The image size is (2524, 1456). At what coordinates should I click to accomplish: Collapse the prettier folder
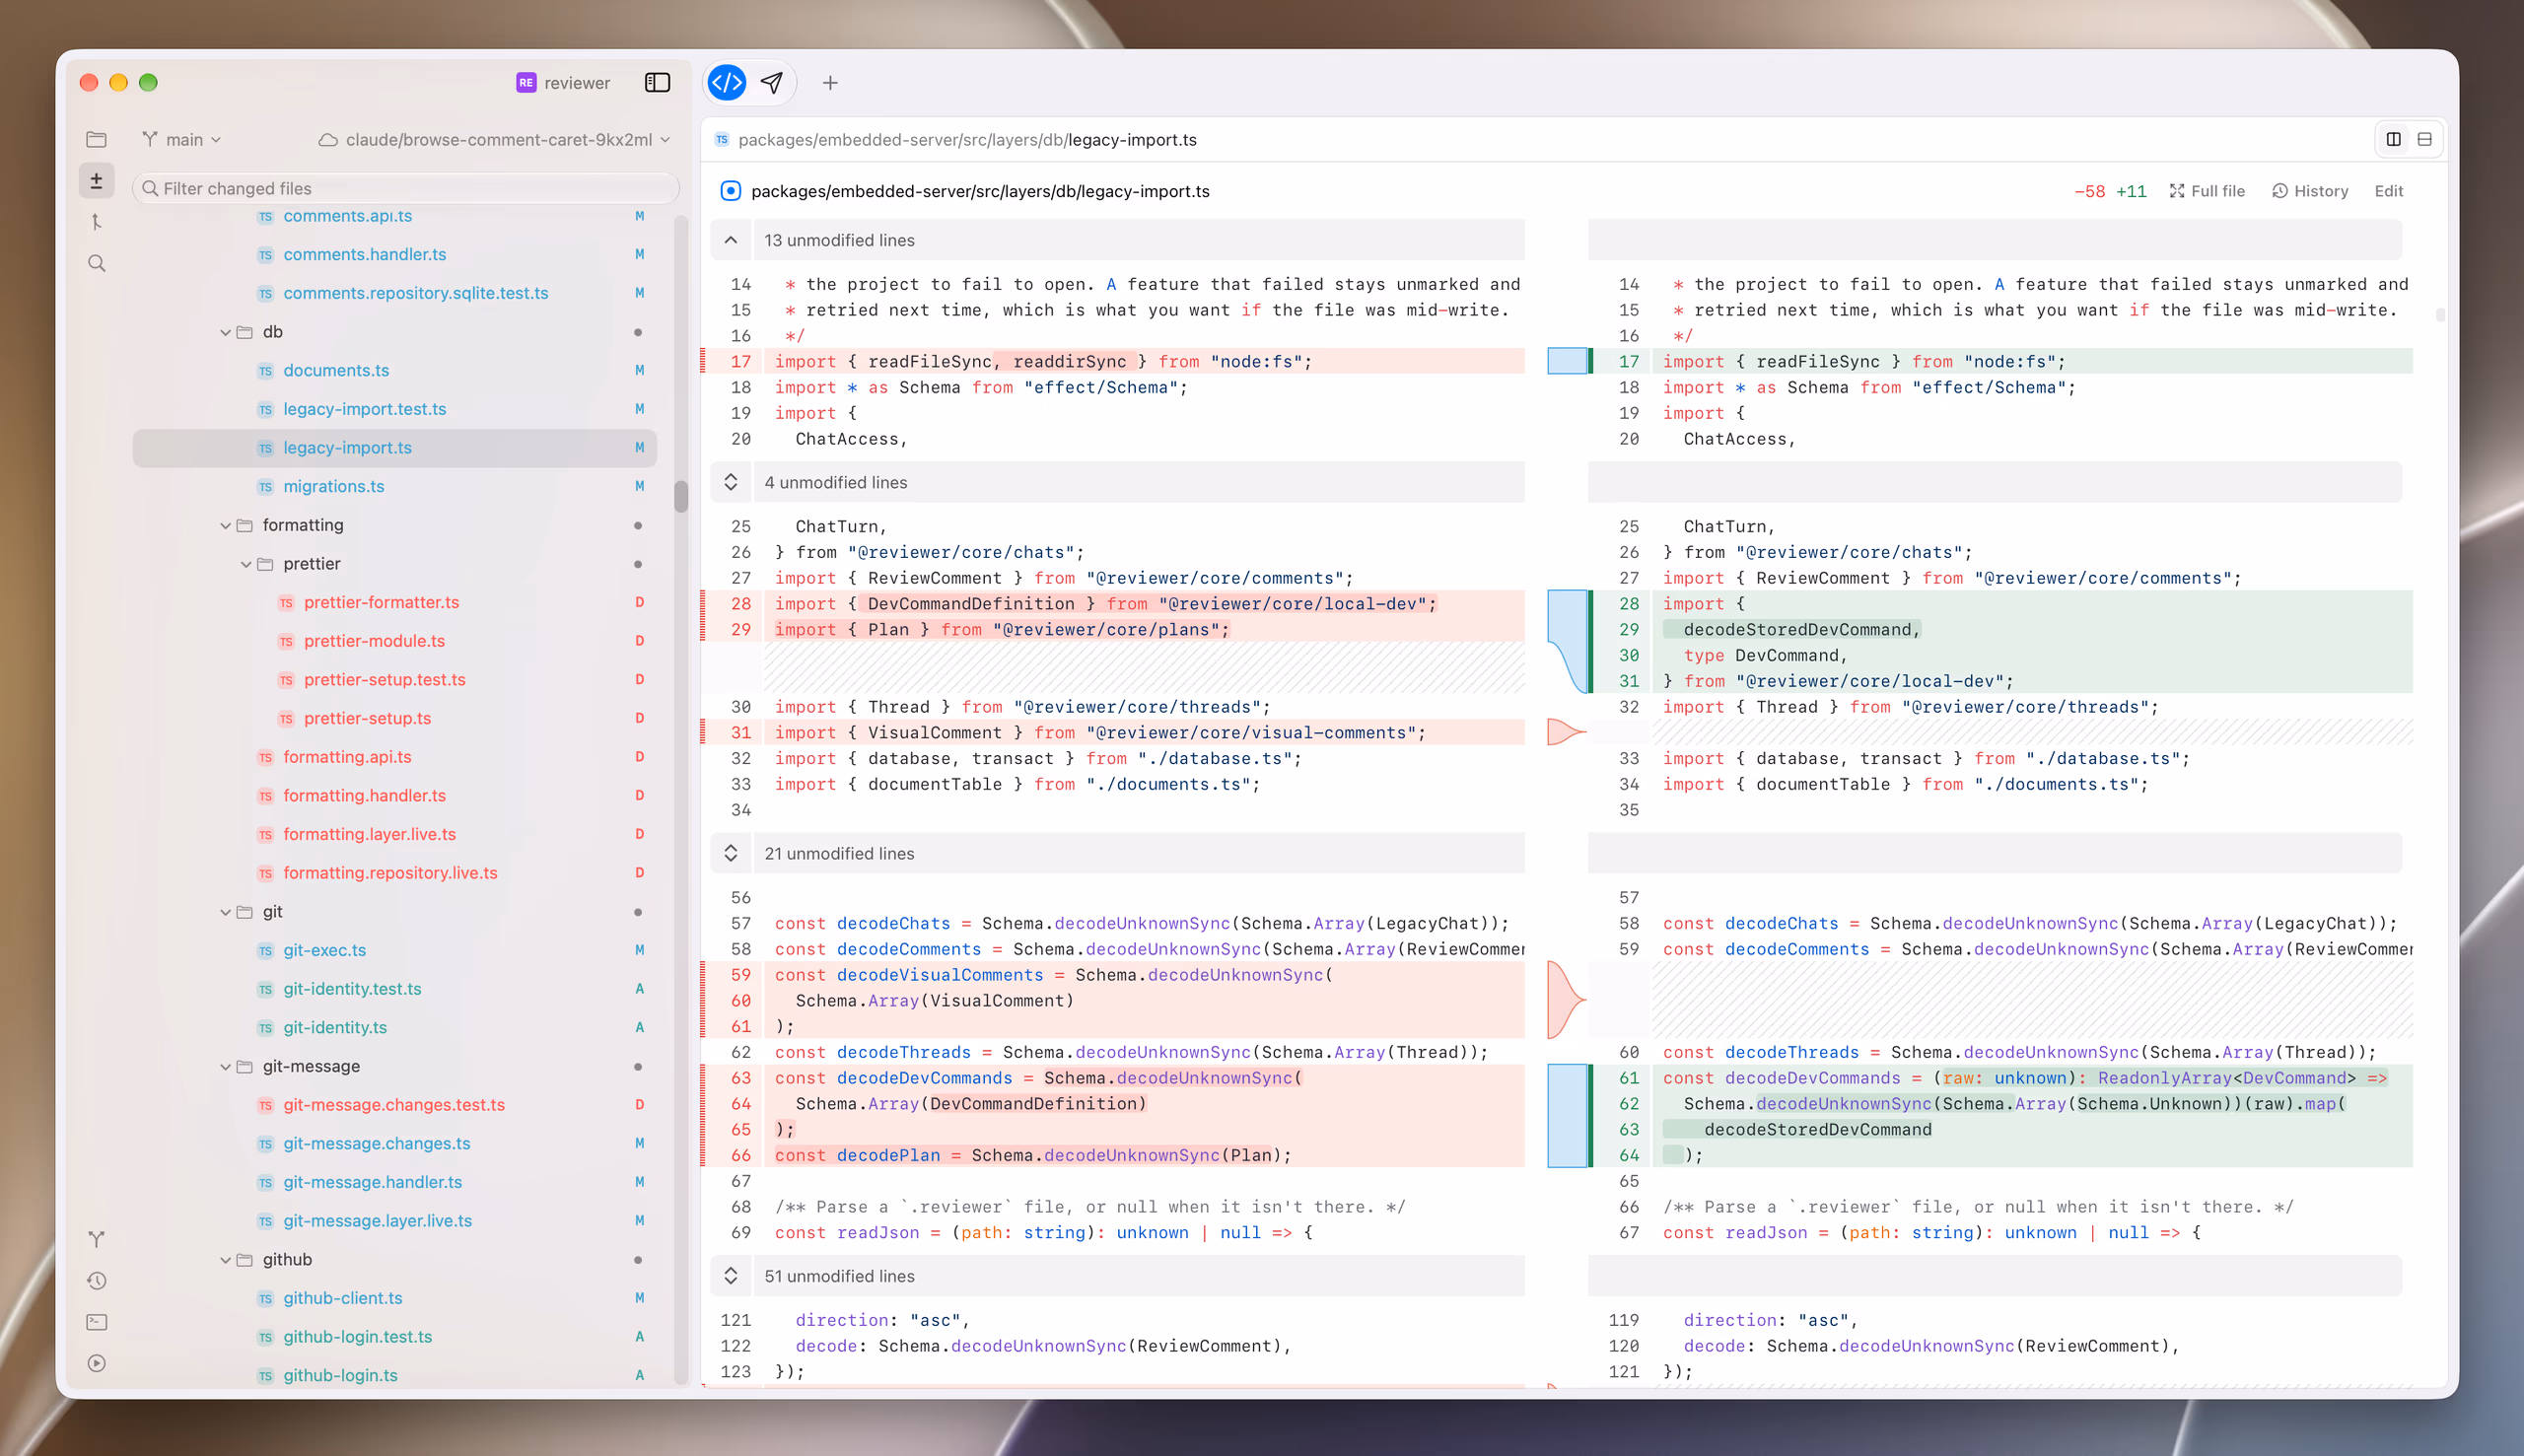[246, 564]
